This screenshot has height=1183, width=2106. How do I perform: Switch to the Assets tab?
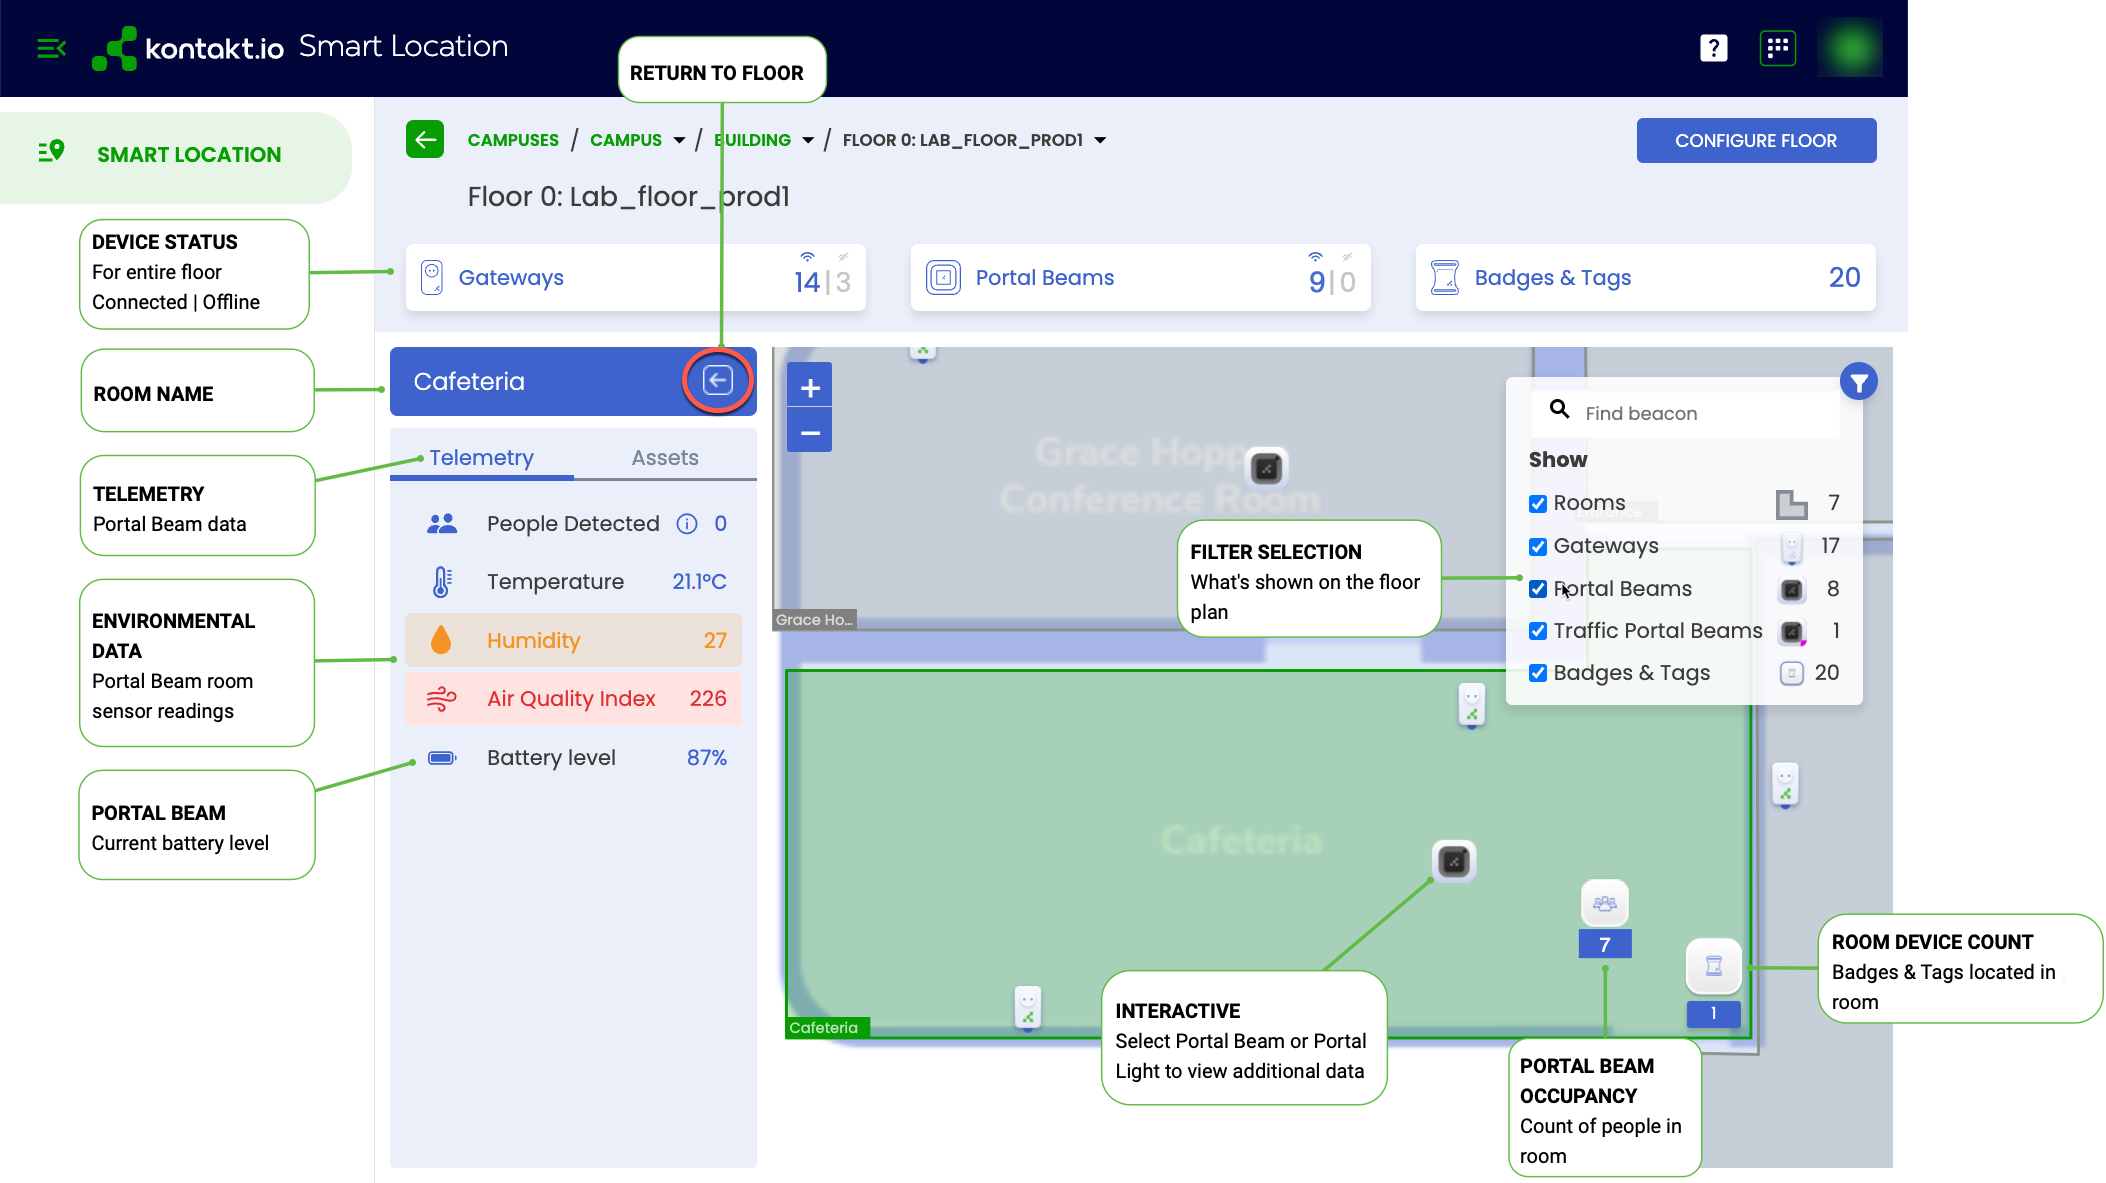tap(665, 458)
